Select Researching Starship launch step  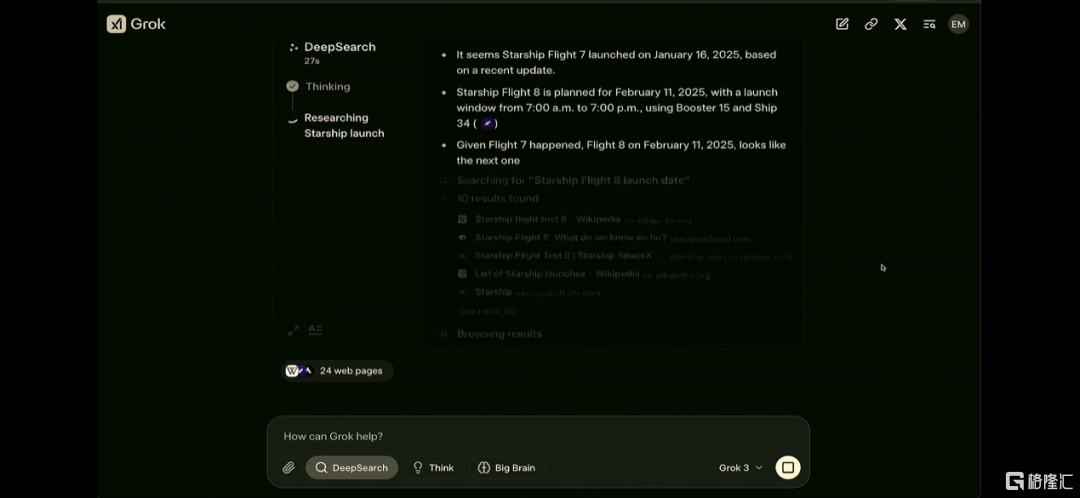[344, 125]
